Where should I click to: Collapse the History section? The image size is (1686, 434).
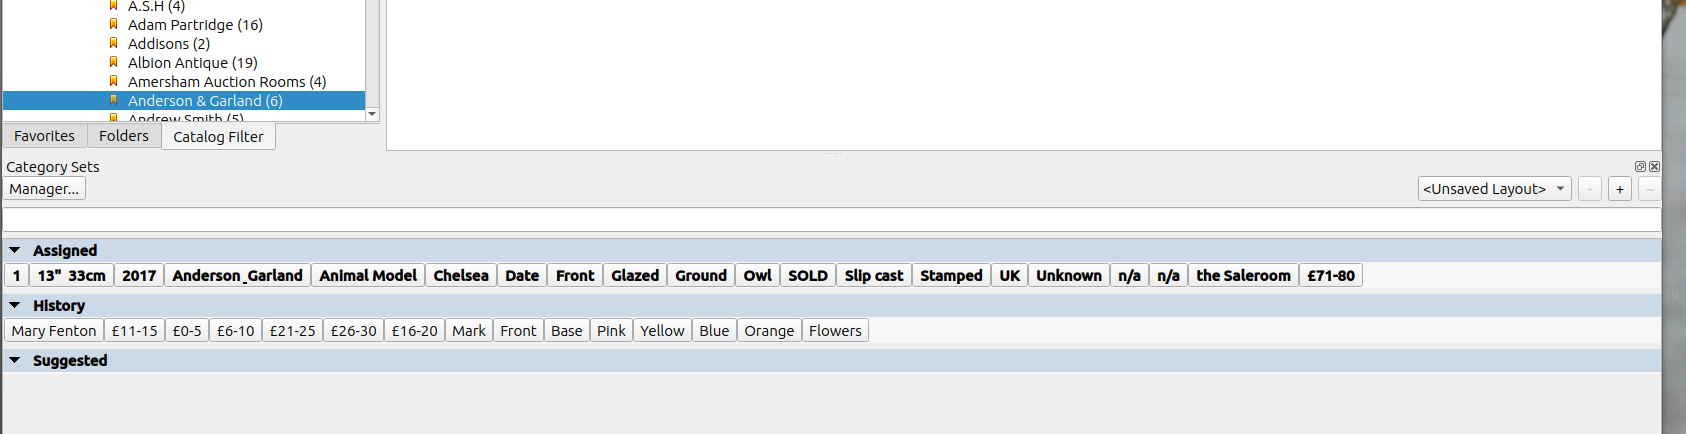15,305
